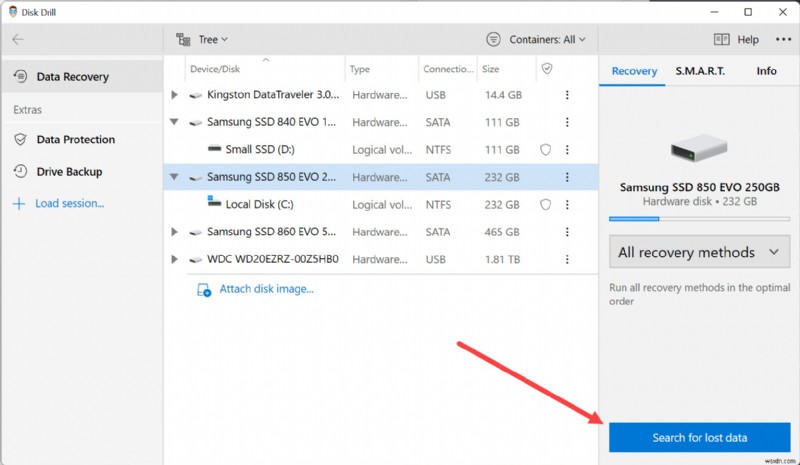Screen dimensions: 800x465
Task: Click the 14.4 GB size cell
Action: [x=503, y=95]
